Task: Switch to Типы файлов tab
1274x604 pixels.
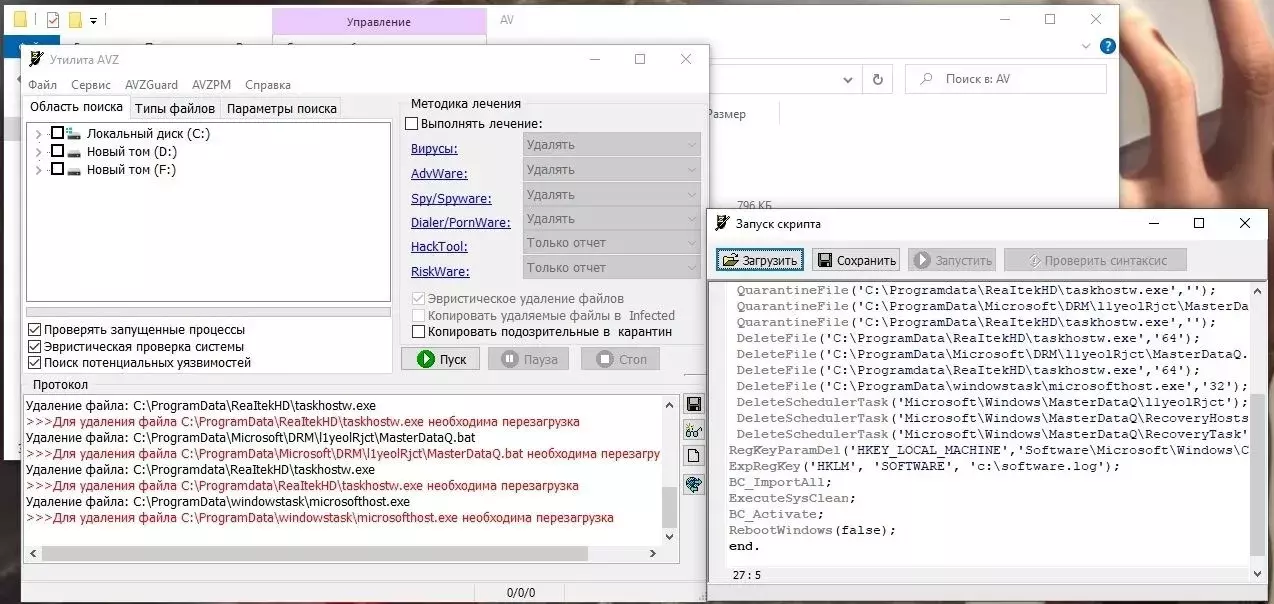Action: 175,108
